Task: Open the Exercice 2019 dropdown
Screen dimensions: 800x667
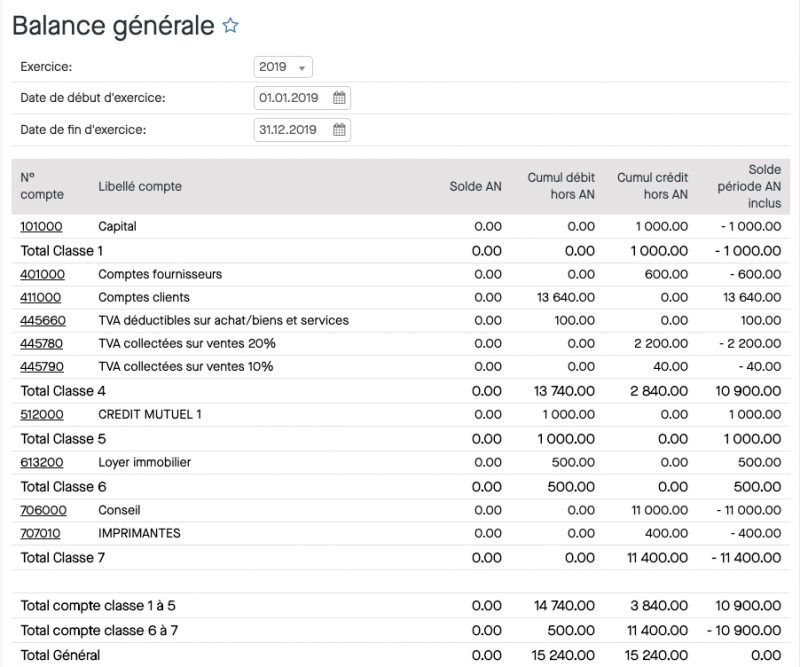Action: [x=285, y=65]
